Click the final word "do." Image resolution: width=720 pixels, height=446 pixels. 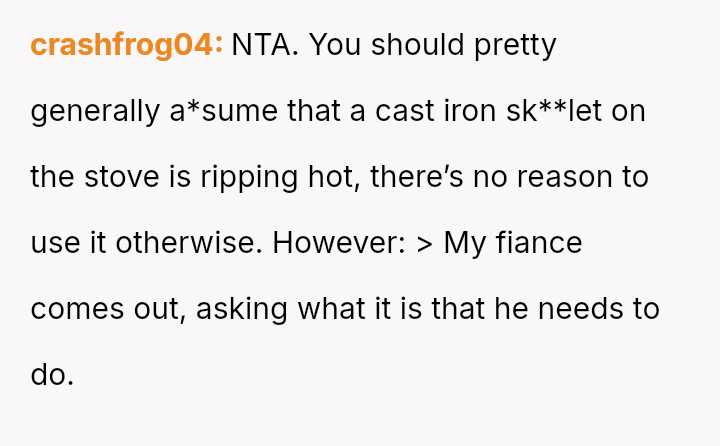52,375
